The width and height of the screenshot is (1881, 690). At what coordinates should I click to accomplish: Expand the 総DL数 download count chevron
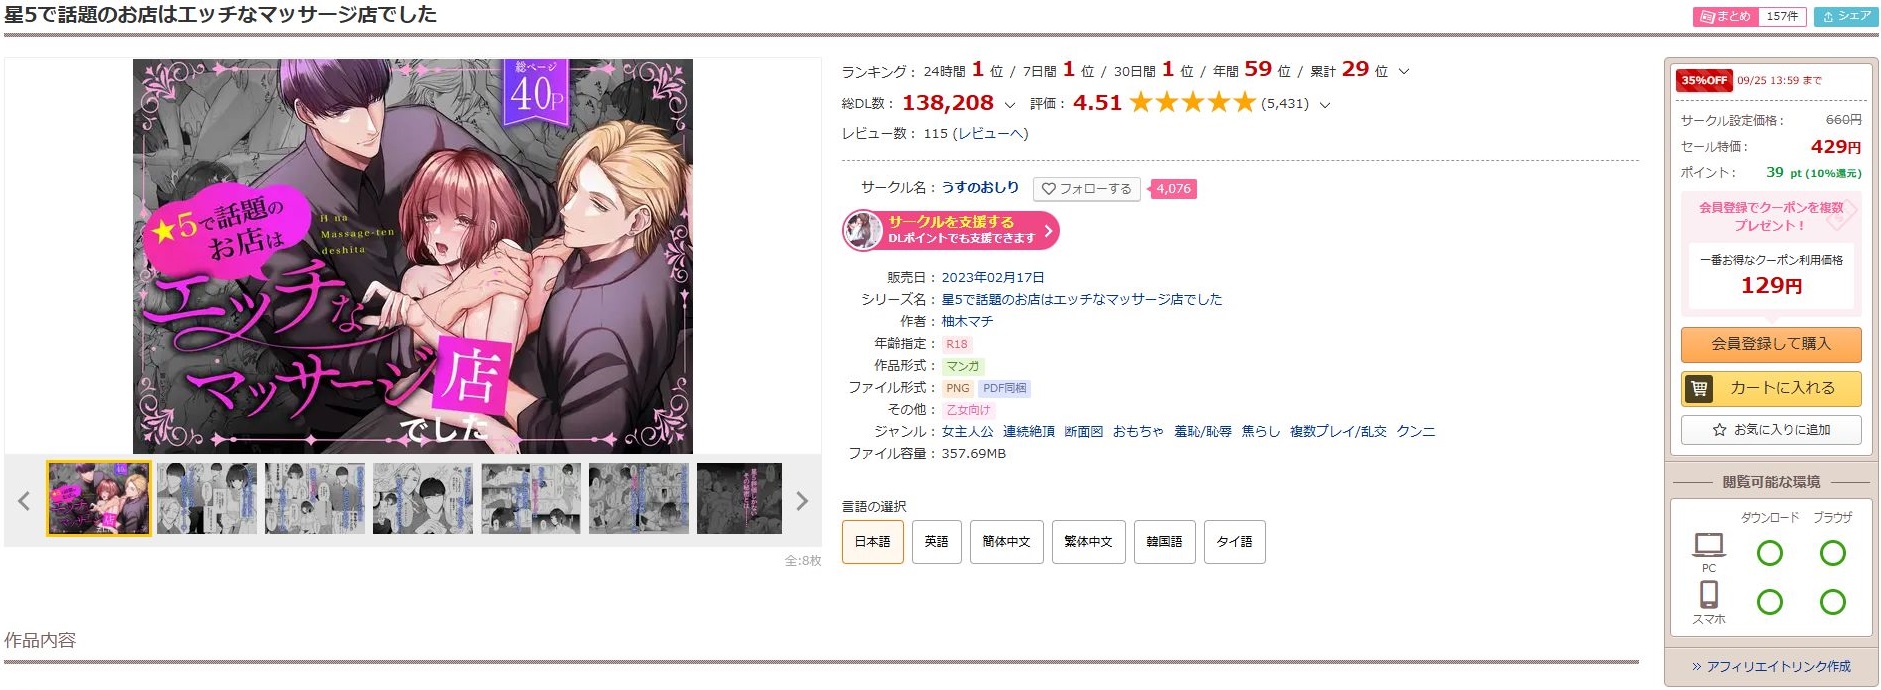coord(1009,104)
